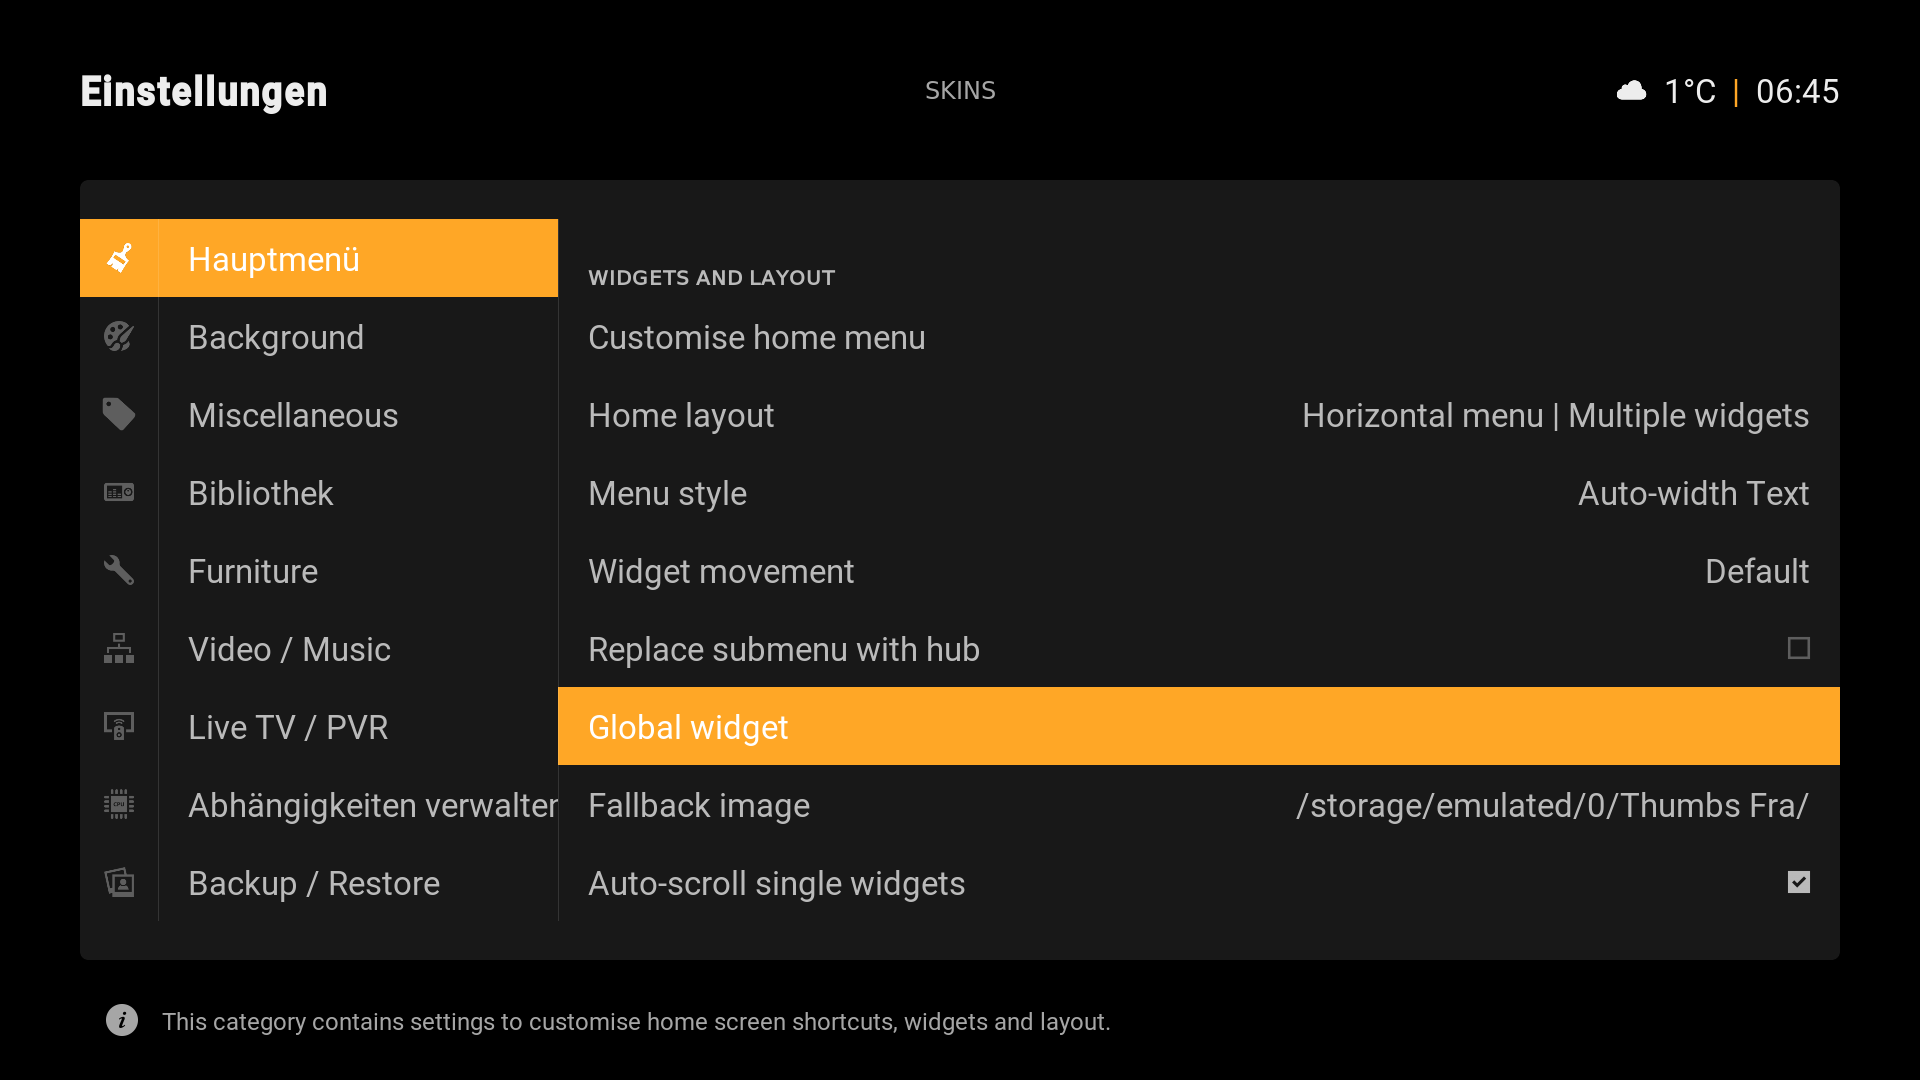The width and height of the screenshot is (1920, 1080).
Task: Click the library icon beside Bibliothek
Action: coord(119,492)
